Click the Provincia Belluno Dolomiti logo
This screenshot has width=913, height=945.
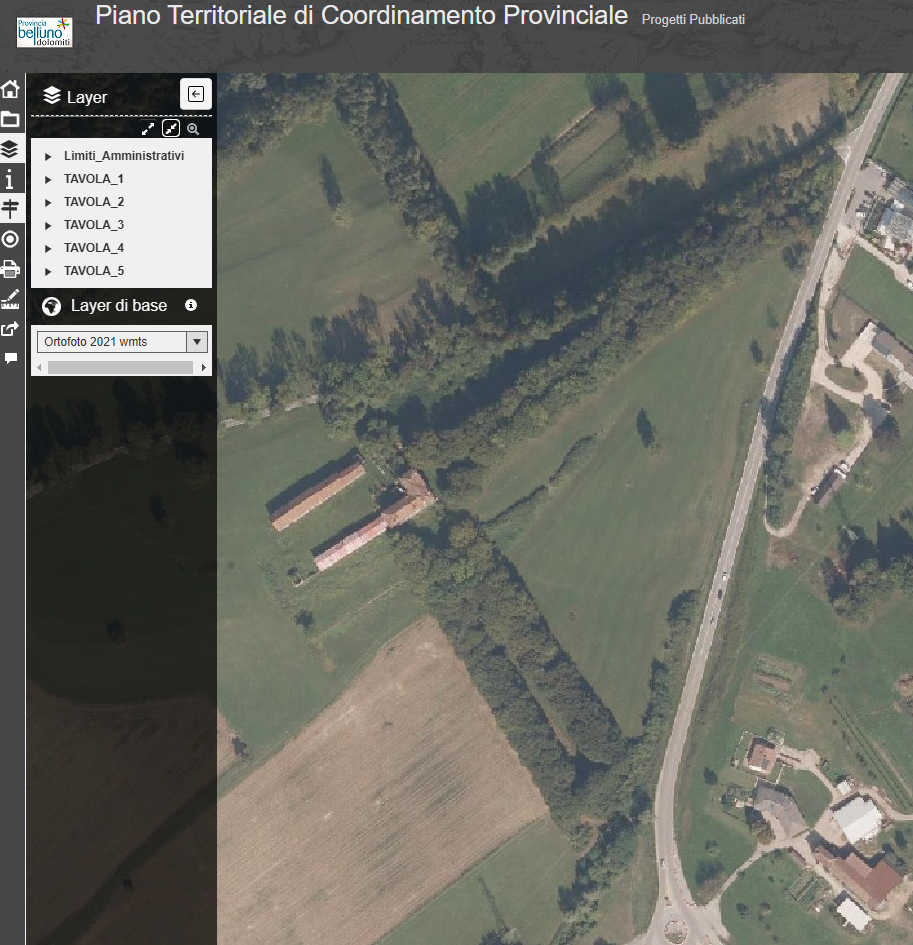coord(45,32)
